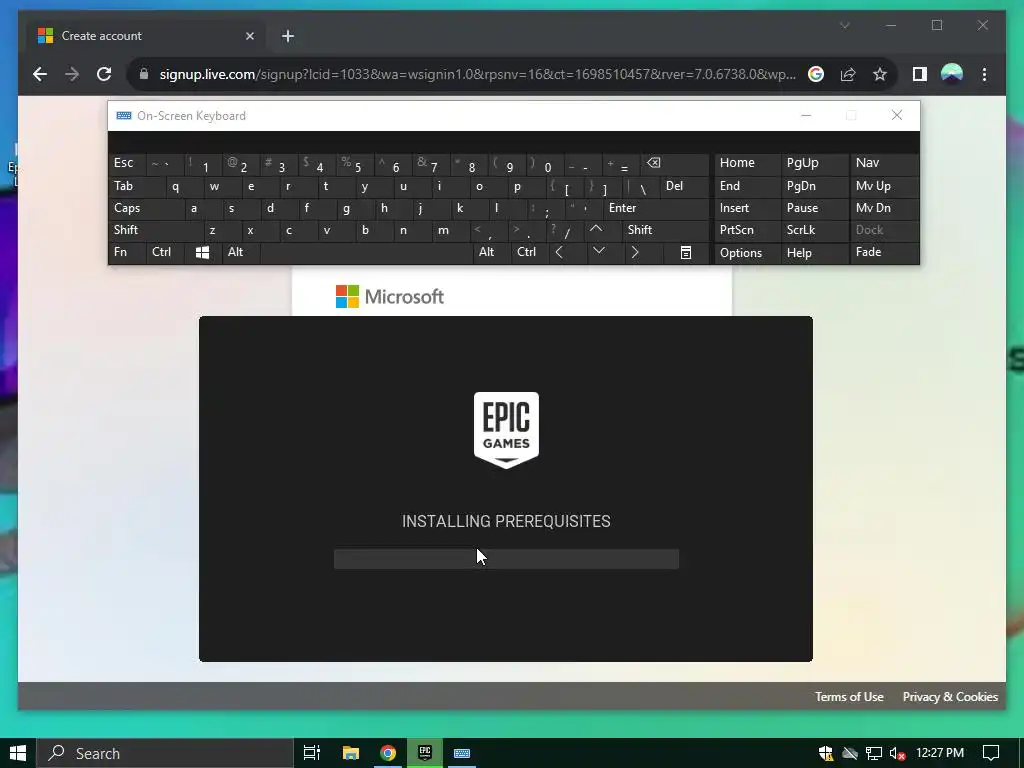
Task: Toggle right Alt key on On-Screen Keyboard
Action: tap(490, 252)
